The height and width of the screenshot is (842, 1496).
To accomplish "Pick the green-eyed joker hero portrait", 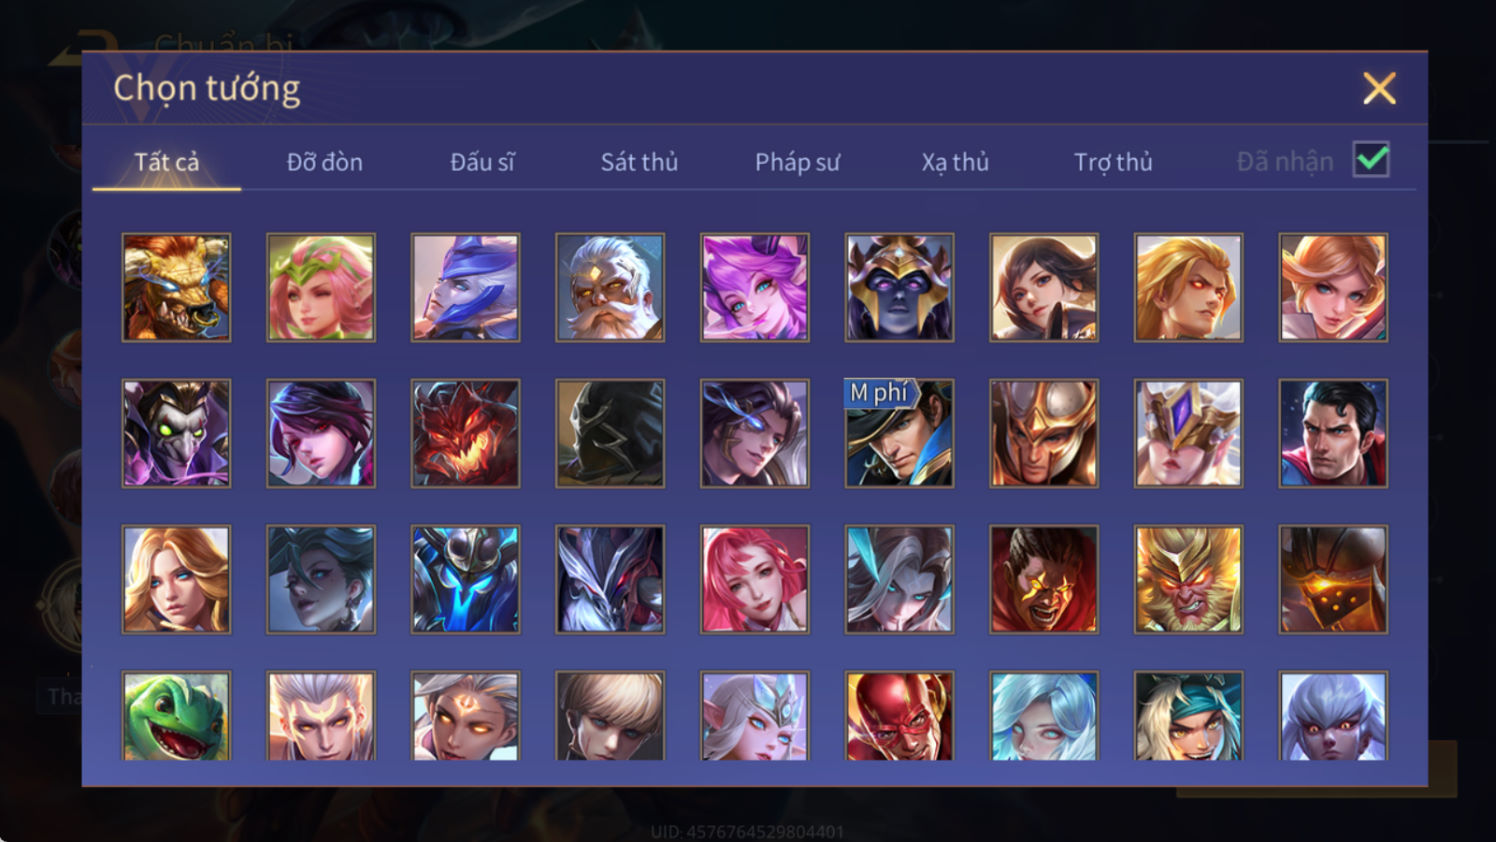I will pyautogui.click(x=176, y=433).
